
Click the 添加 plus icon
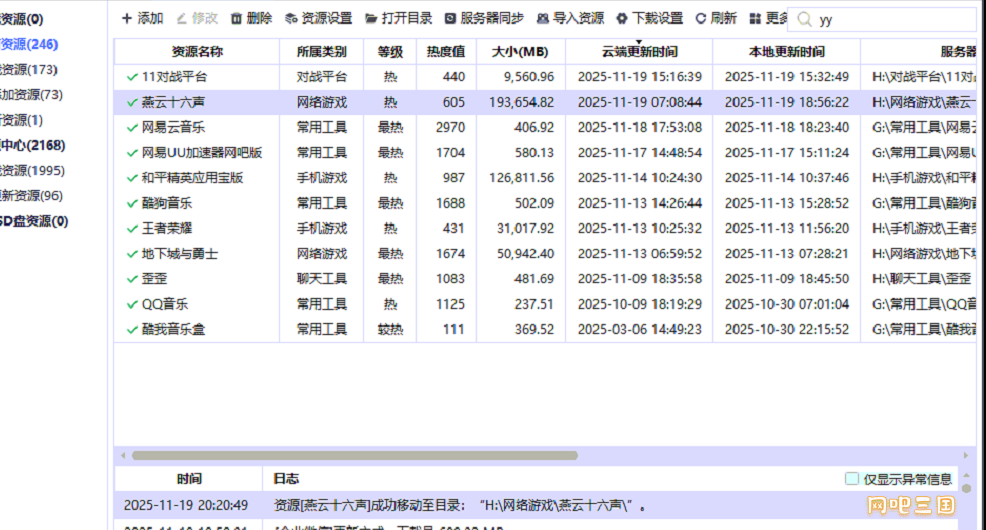[126, 18]
